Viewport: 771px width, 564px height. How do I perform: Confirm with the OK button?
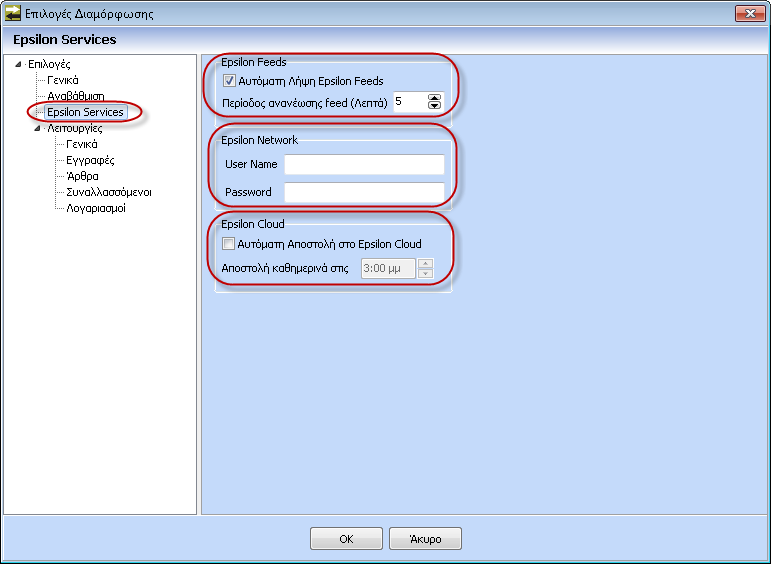click(346, 539)
